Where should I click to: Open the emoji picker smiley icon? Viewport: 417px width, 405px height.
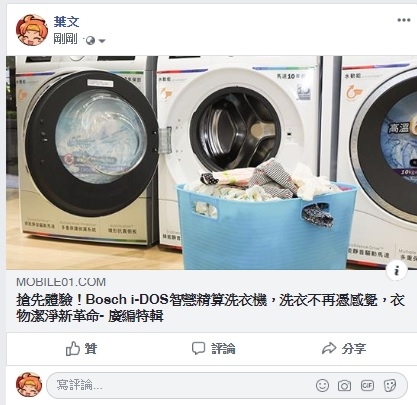322,386
